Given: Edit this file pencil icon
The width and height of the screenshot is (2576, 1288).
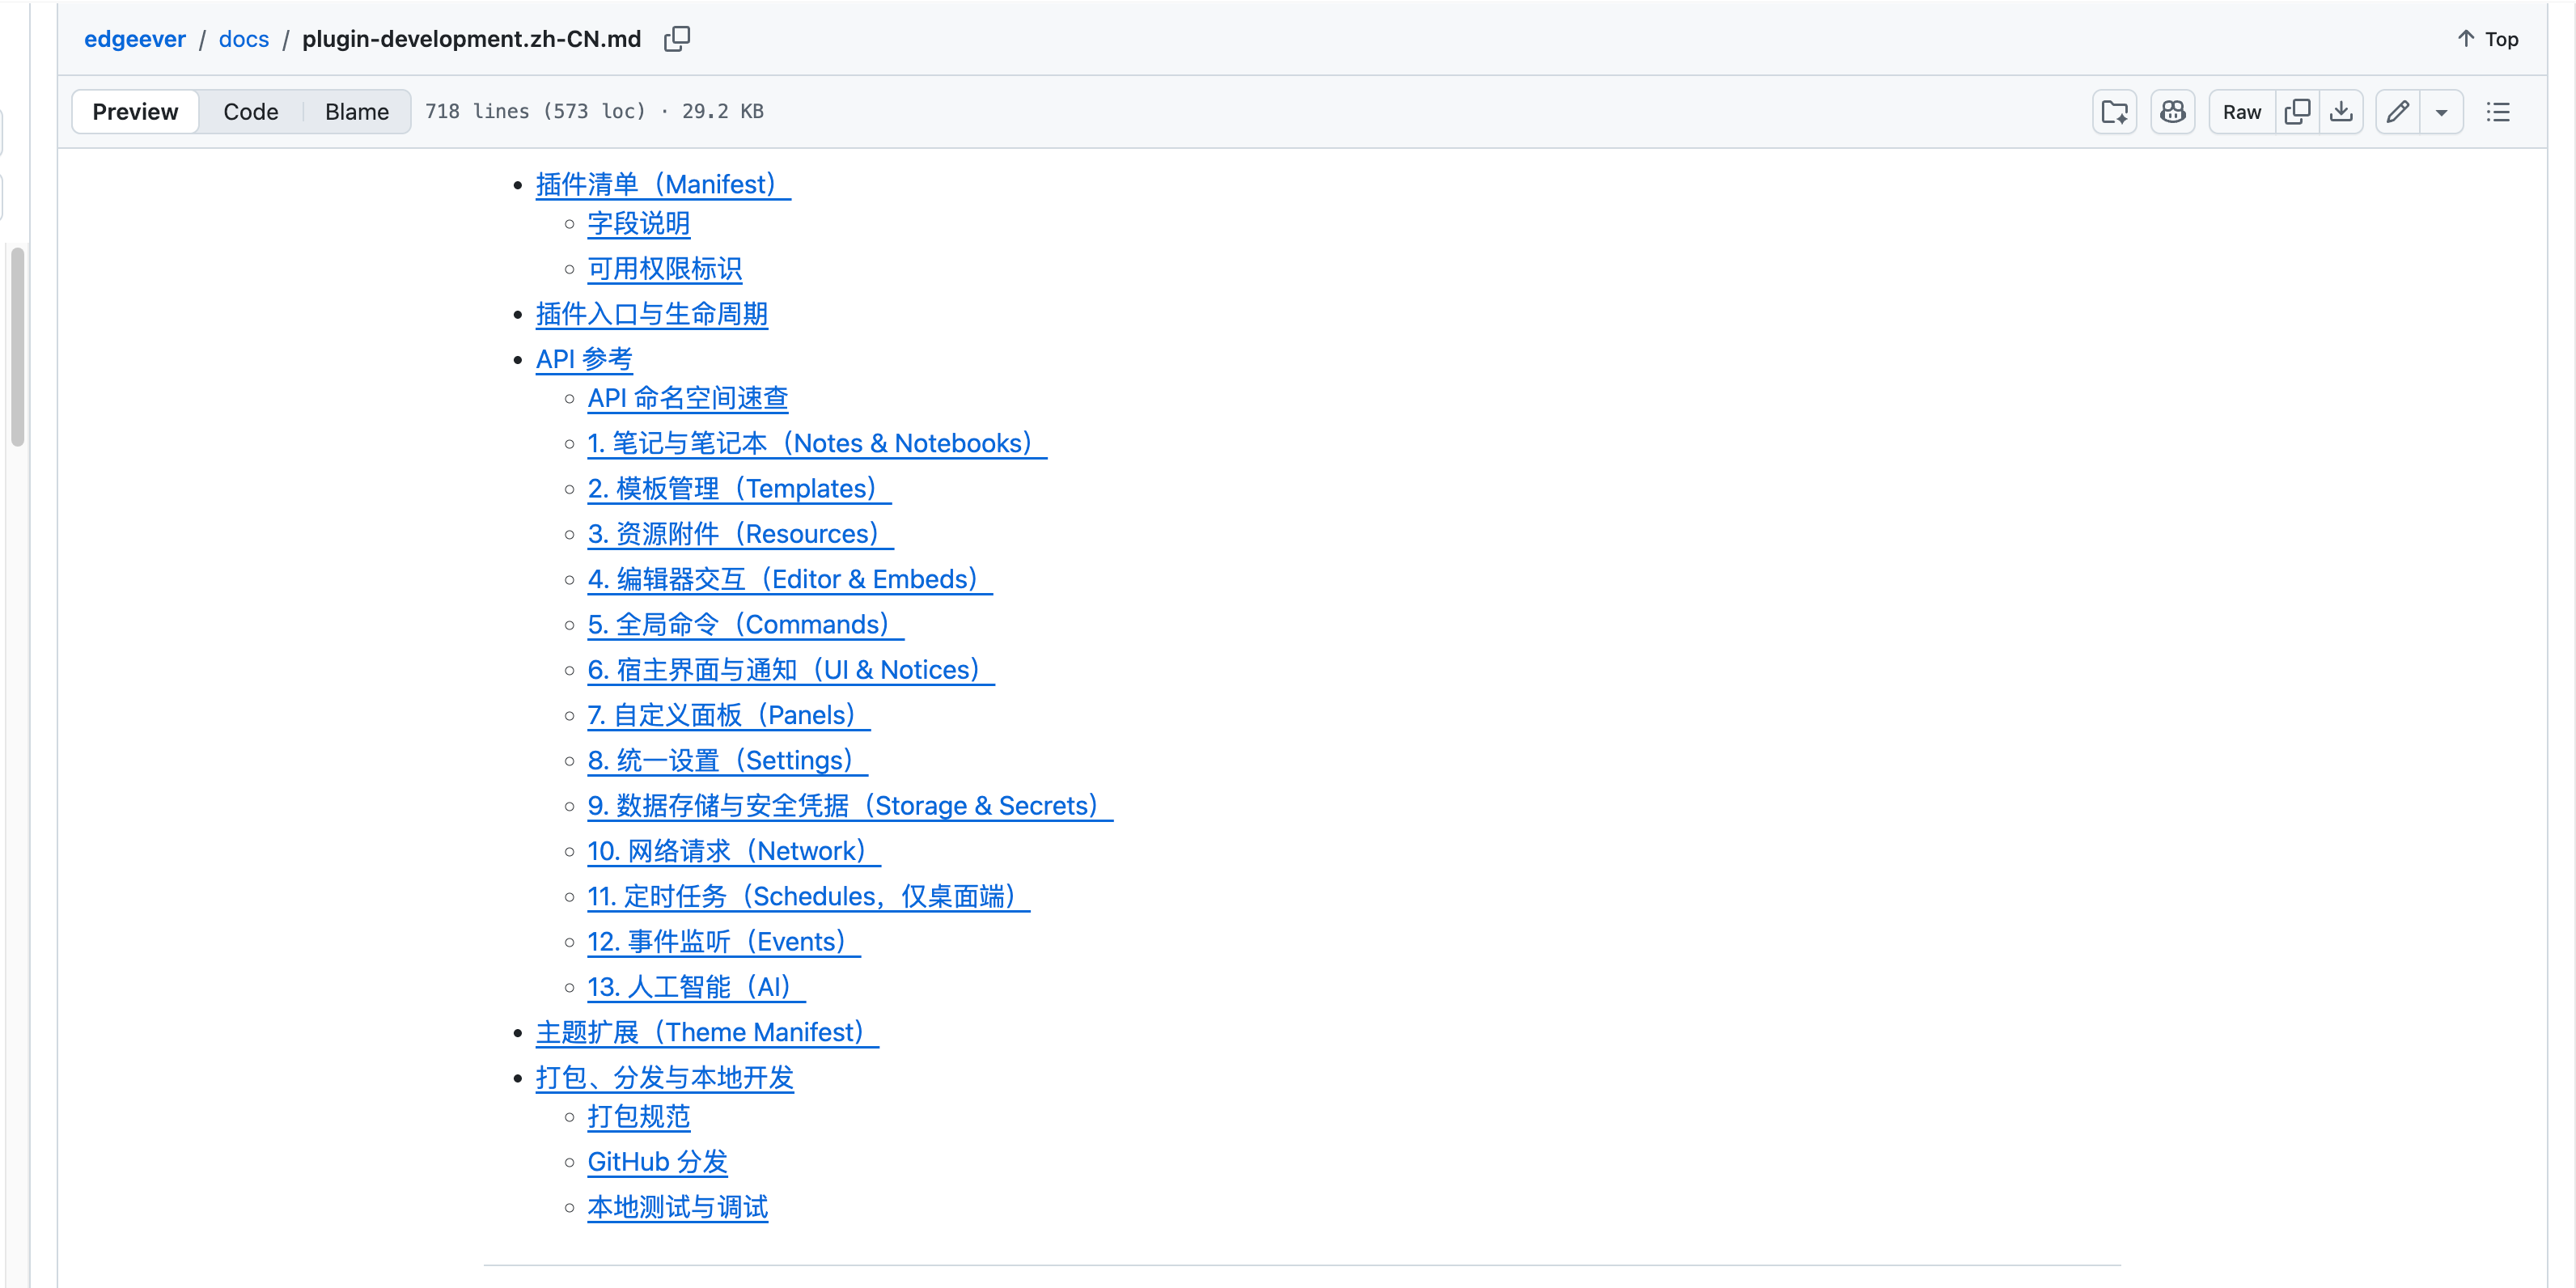Looking at the screenshot, I should click(2398, 112).
